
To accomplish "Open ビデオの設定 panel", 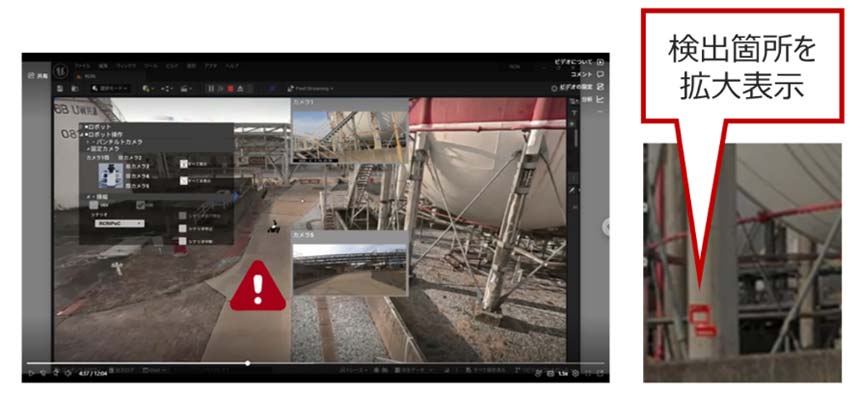I will point(581,87).
